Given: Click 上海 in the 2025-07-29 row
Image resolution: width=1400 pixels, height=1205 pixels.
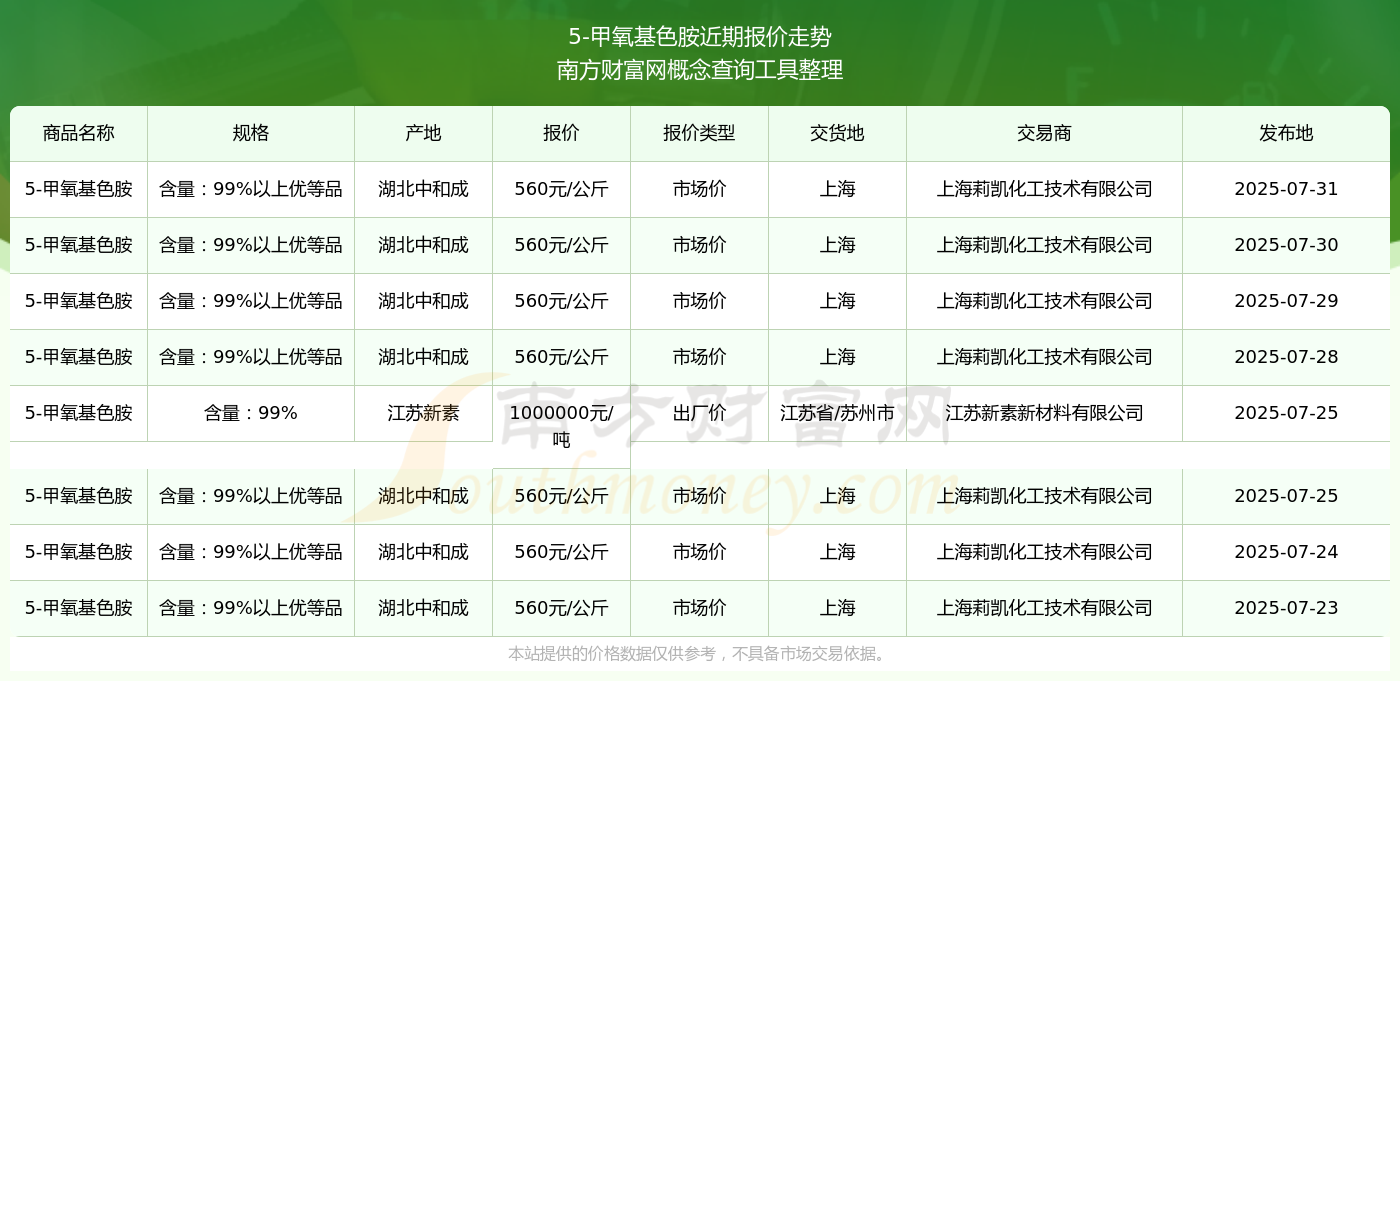Looking at the screenshot, I should [837, 301].
